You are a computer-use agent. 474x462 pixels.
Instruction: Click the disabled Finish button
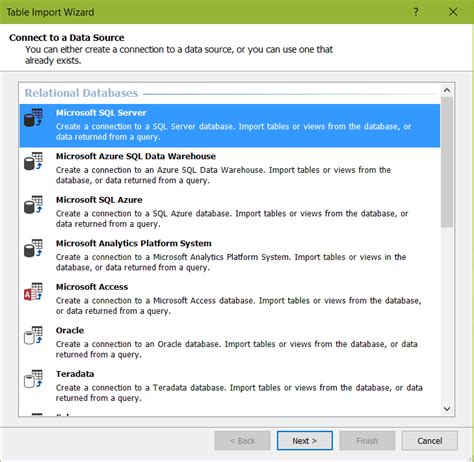367,441
